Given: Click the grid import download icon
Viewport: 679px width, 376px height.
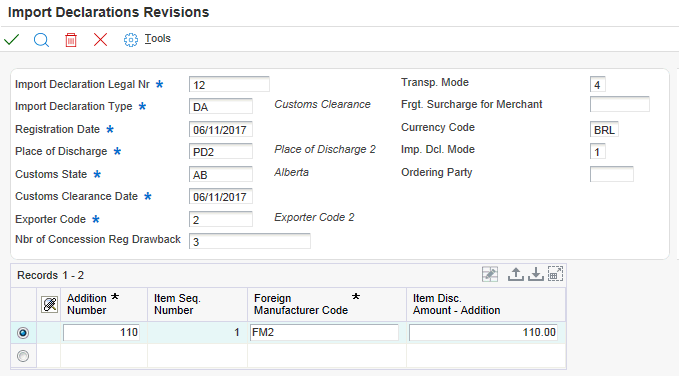Looking at the screenshot, I should [x=536, y=274].
